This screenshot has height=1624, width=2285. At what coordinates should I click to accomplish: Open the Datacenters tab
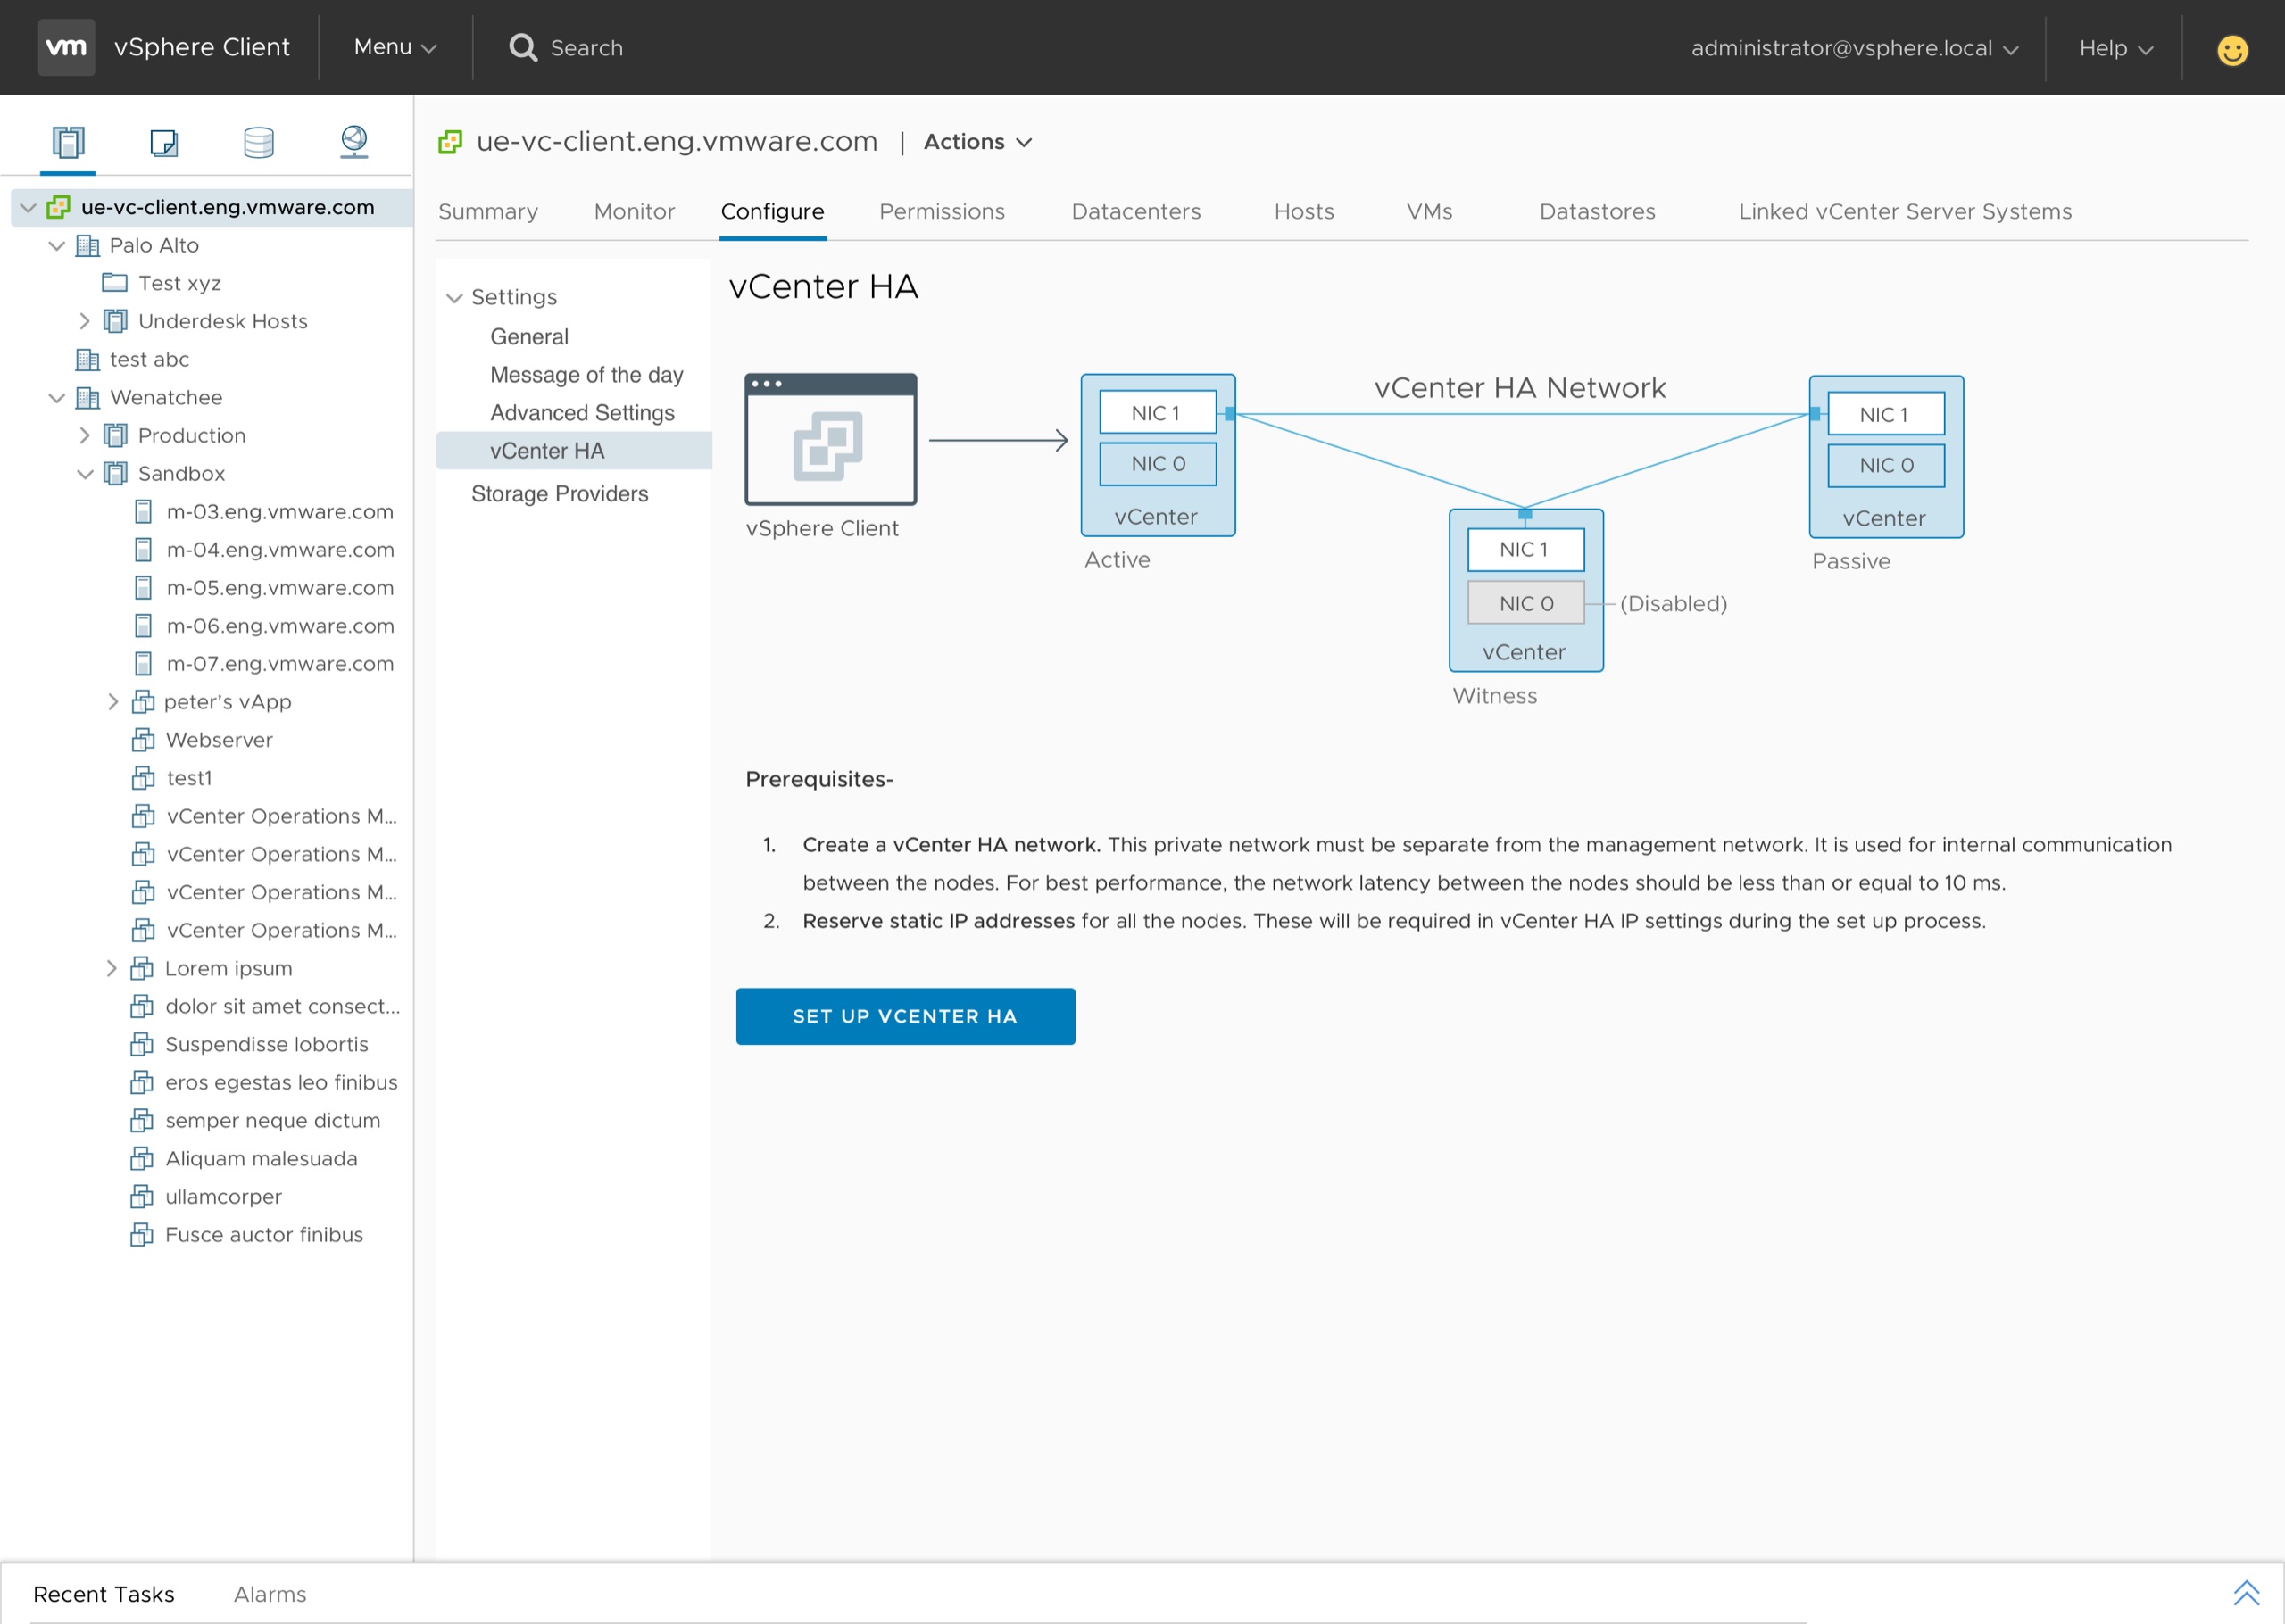[1136, 212]
